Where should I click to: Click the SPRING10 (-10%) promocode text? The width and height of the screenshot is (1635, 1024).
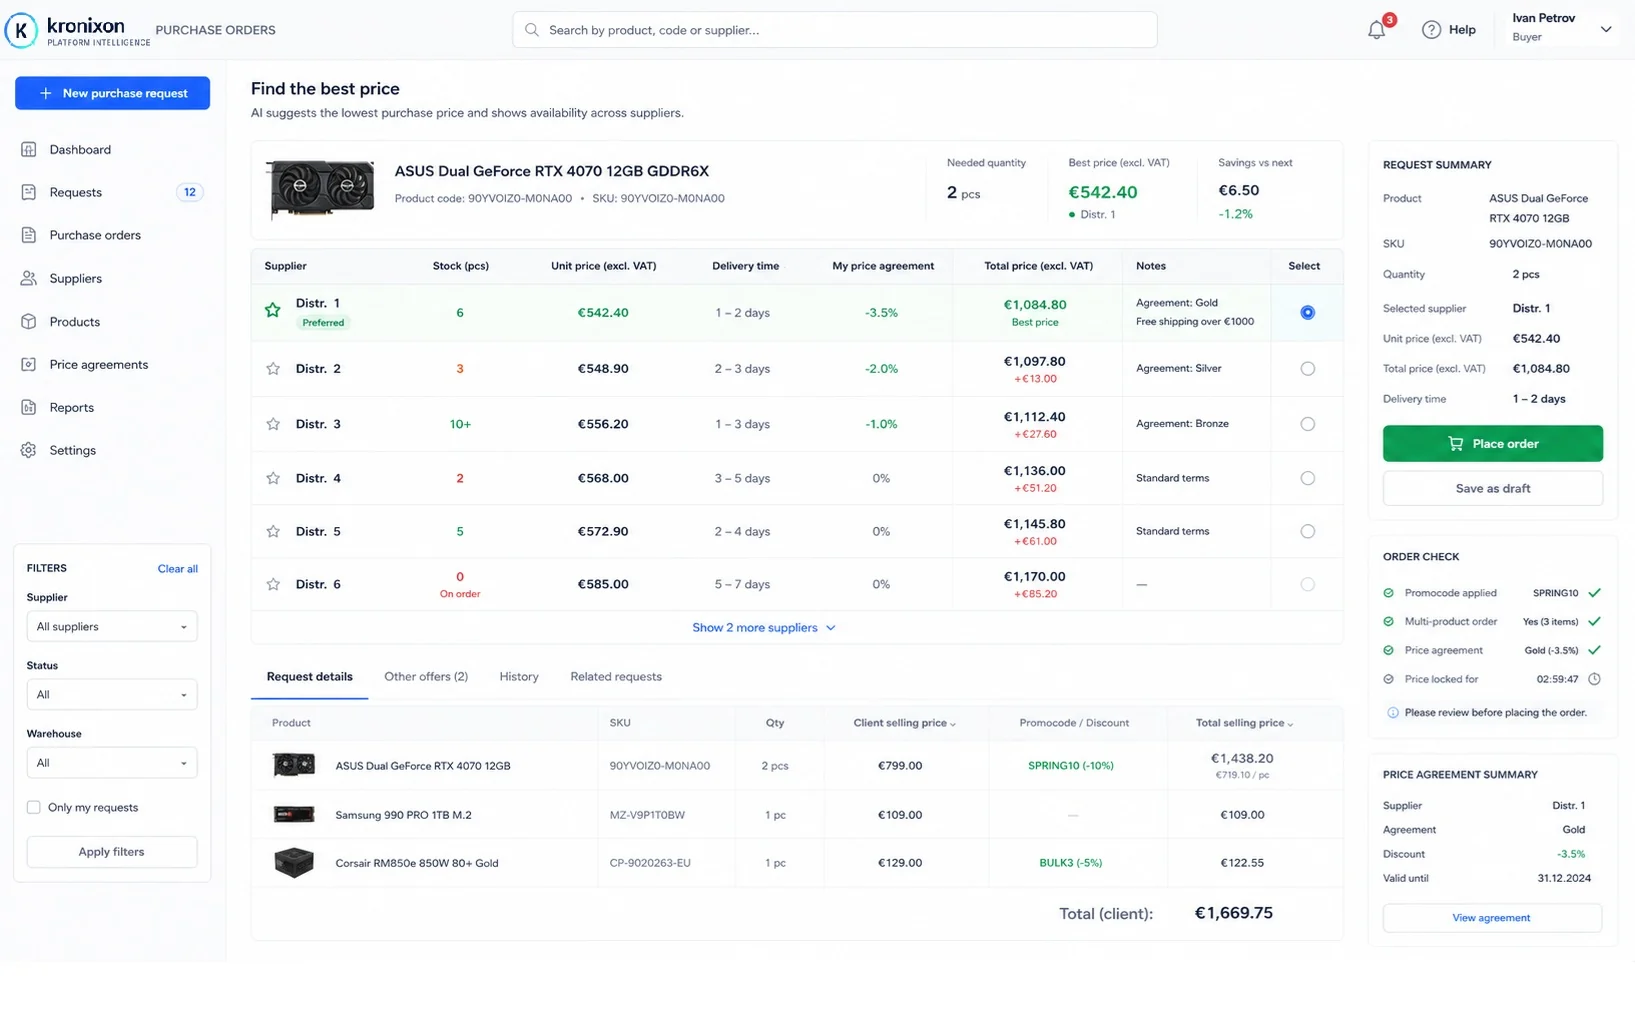tap(1070, 766)
